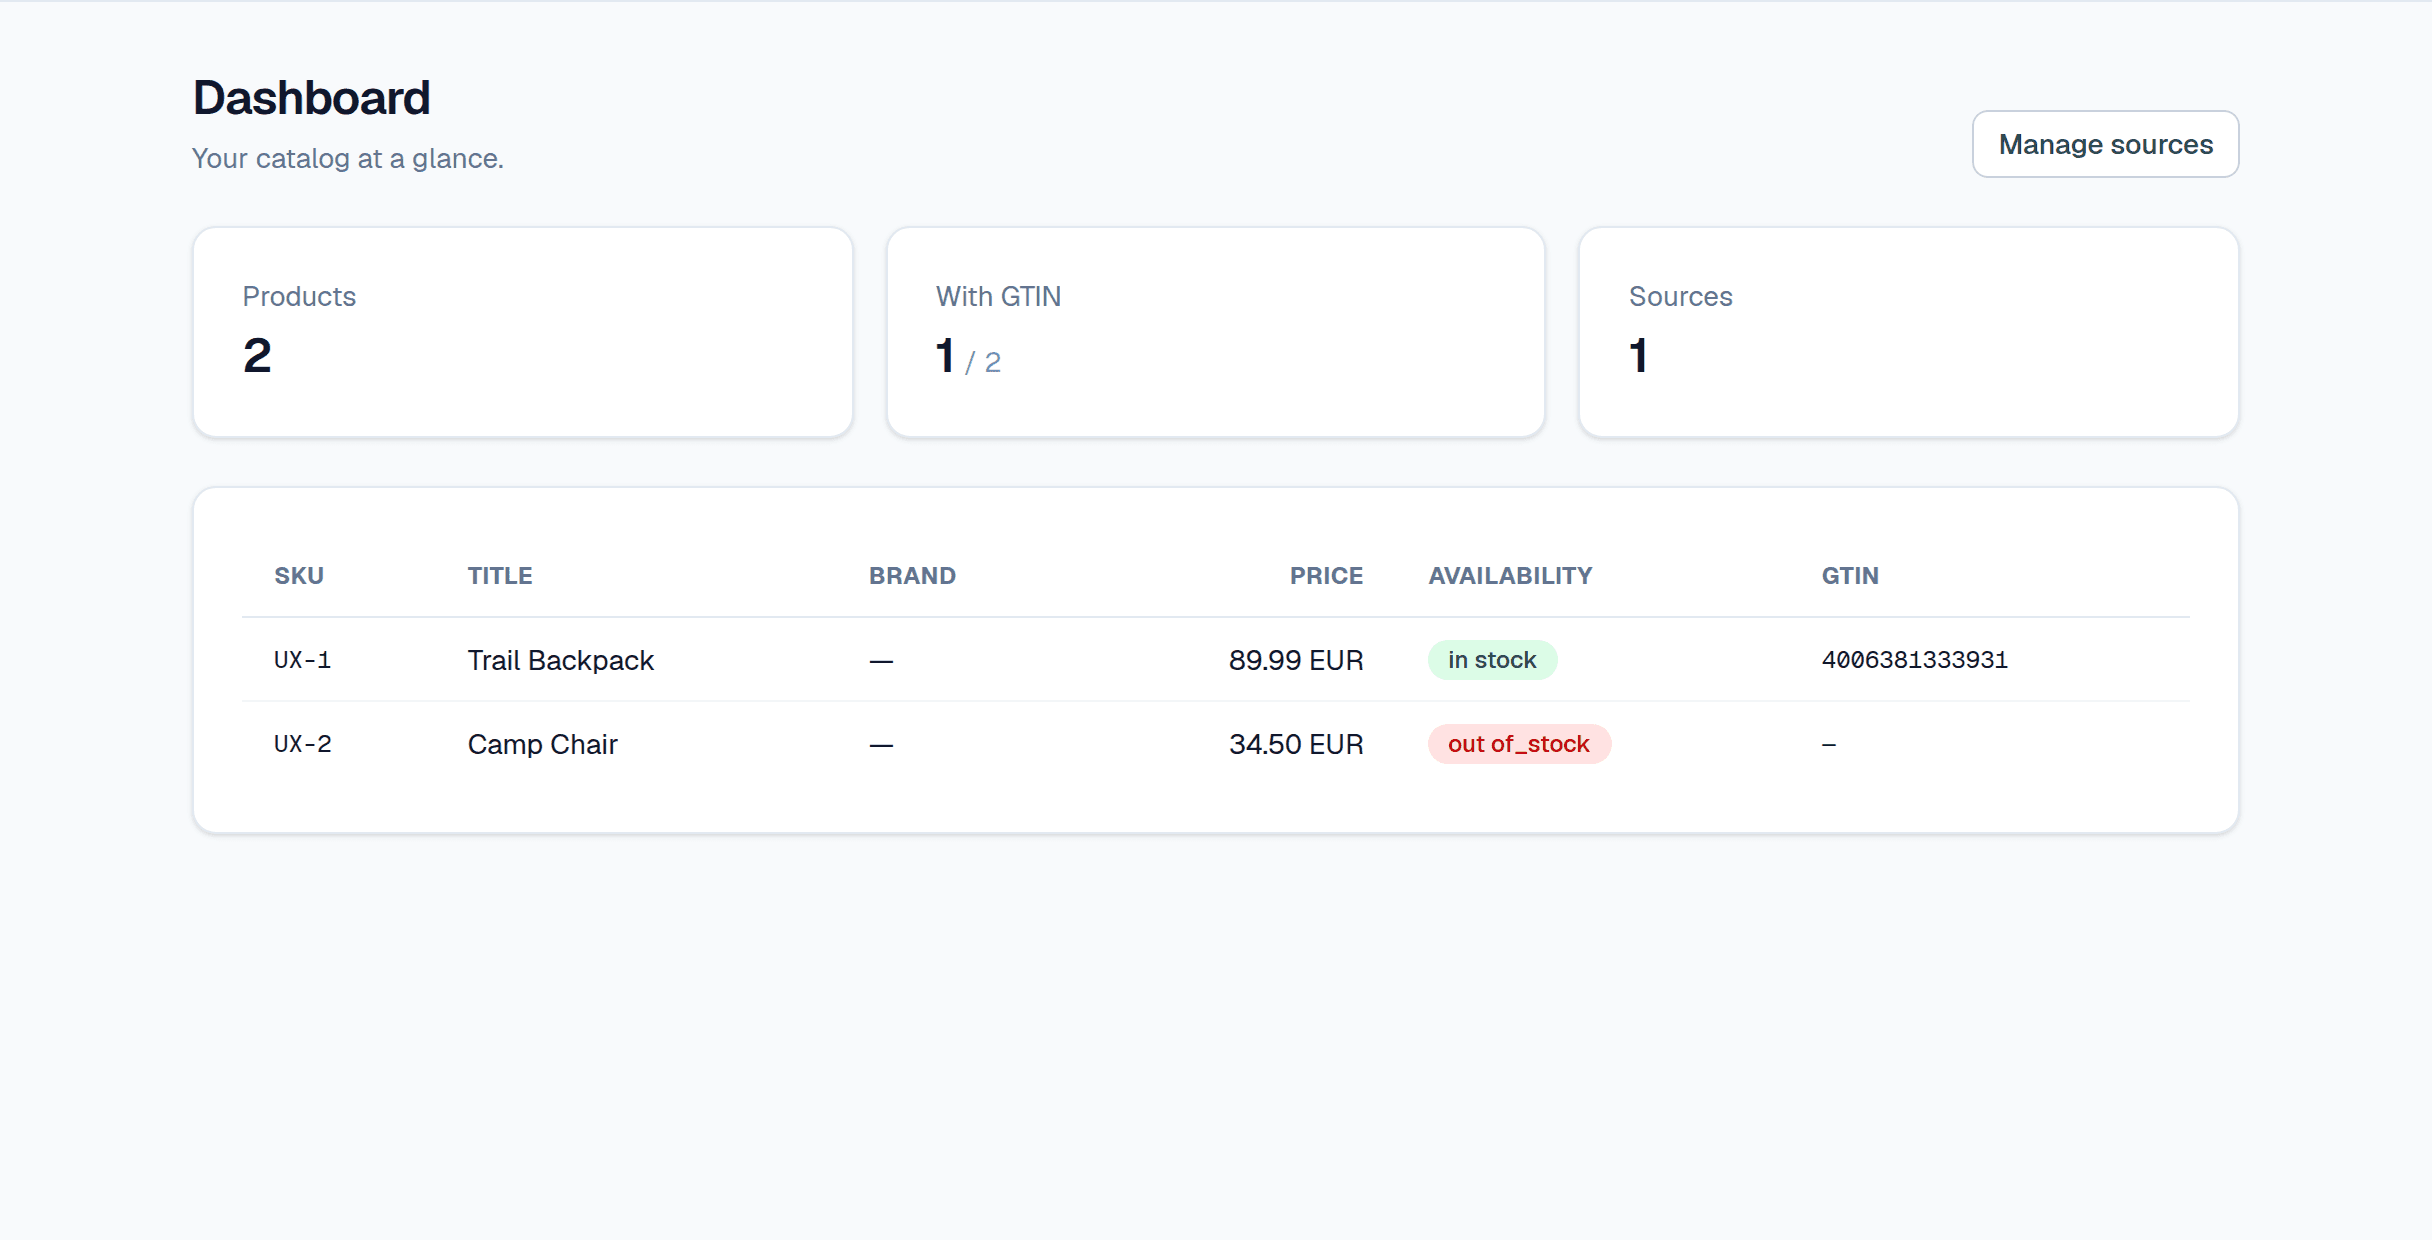Click the empty GTIN dash for Camp Chair

click(1829, 745)
